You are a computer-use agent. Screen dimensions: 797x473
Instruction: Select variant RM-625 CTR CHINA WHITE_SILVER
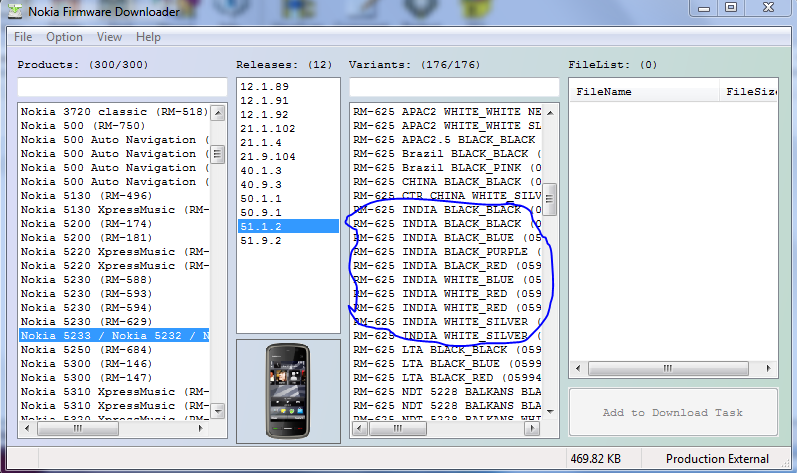(447, 196)
